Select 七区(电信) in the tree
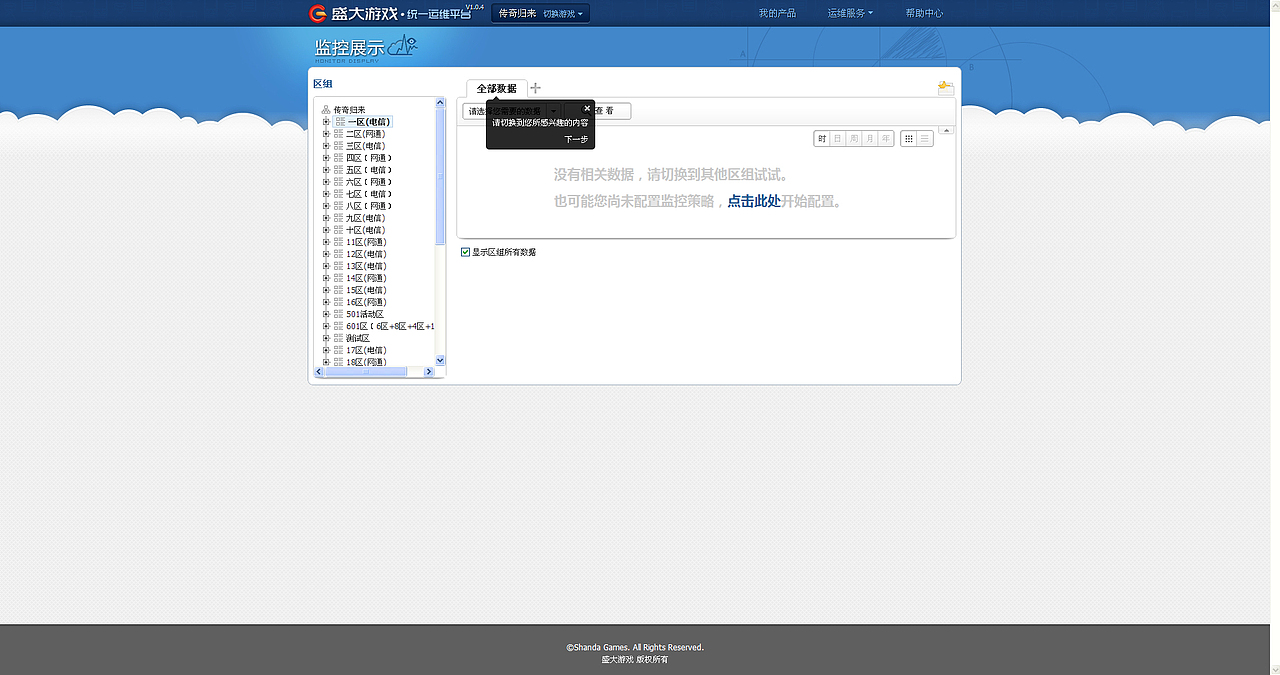The image size is (1280, 675). pyautogui.click(x=369, y=194)
